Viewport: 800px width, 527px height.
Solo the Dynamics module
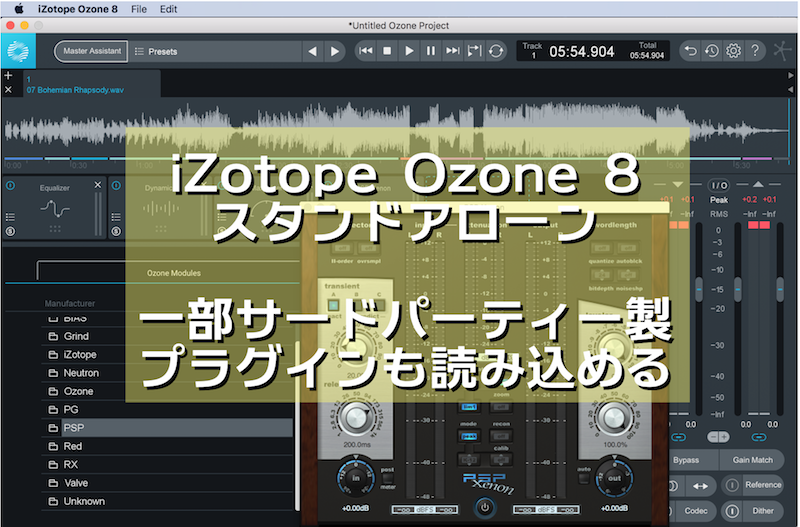click(x=116, y=231)
